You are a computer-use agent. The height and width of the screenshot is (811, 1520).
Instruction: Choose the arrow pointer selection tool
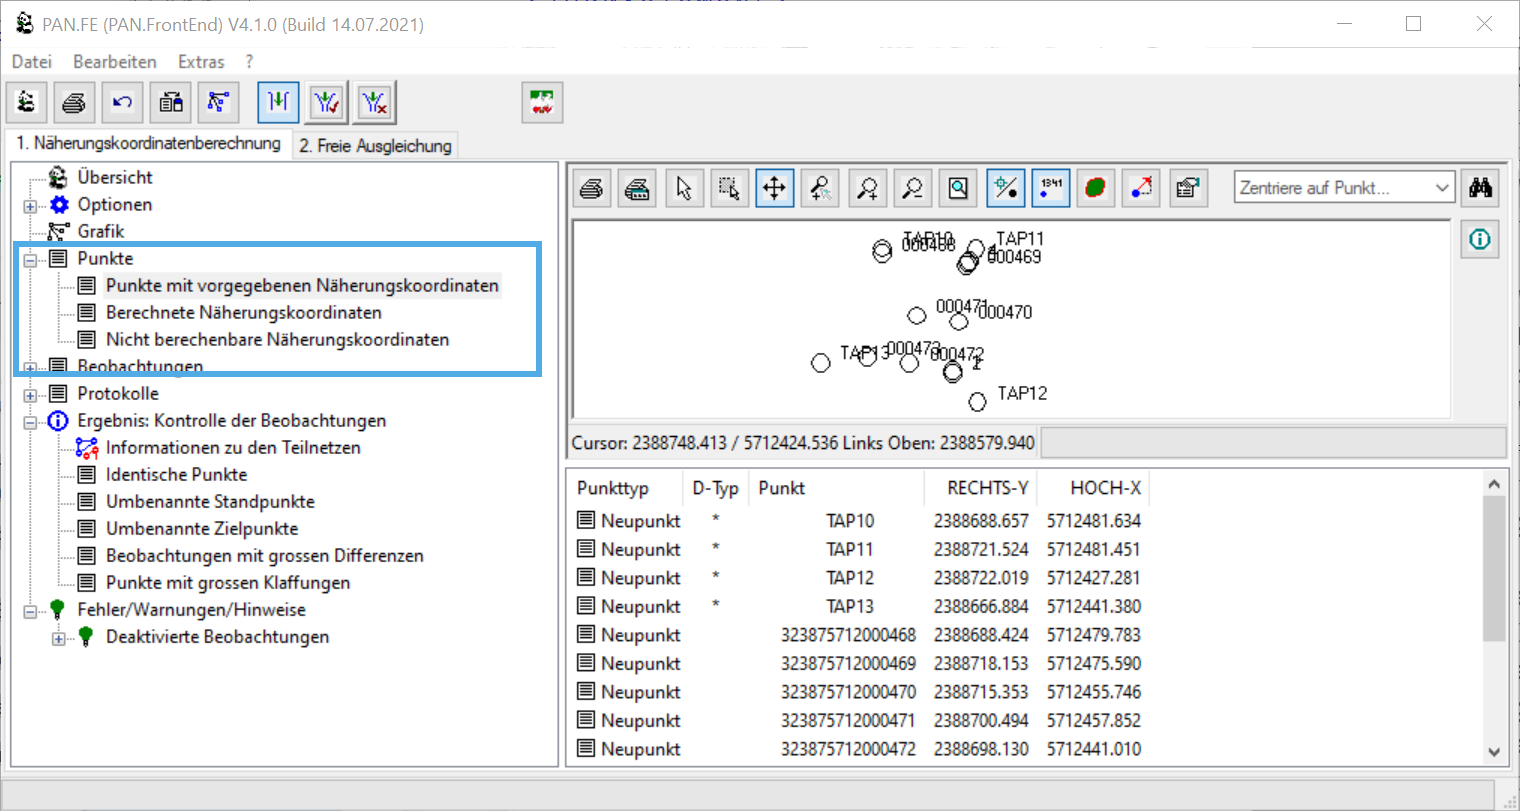684,188
